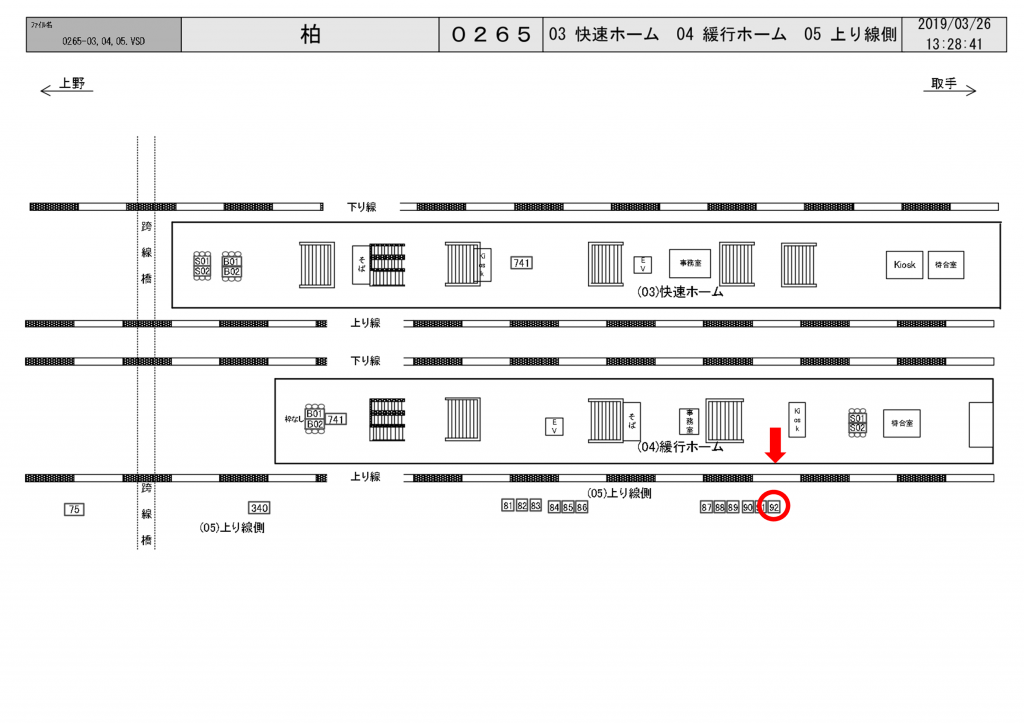Click the 741 box on platform 03
This screenshot has width=1024, height=724.
click(x=521, y=263)
